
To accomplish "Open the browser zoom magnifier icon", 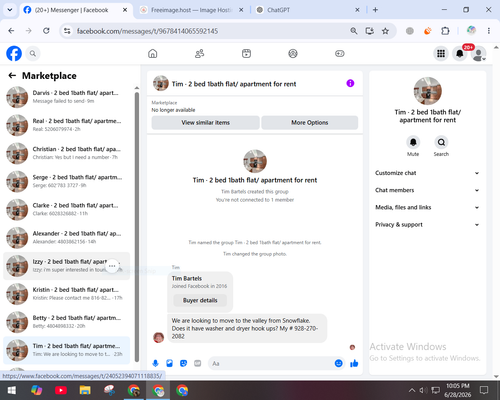I will [354, 31].
